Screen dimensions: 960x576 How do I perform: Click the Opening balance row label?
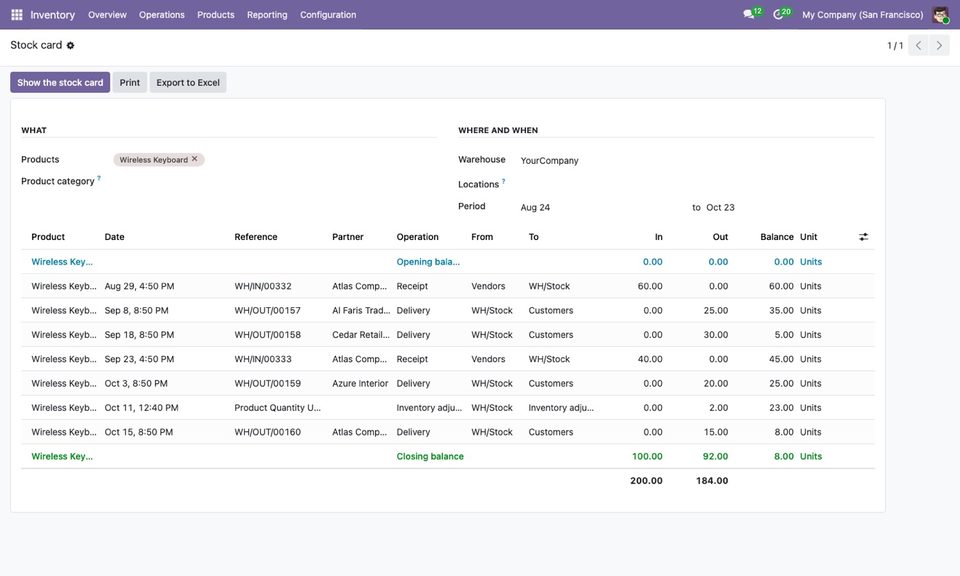click(x=428, y=261)
